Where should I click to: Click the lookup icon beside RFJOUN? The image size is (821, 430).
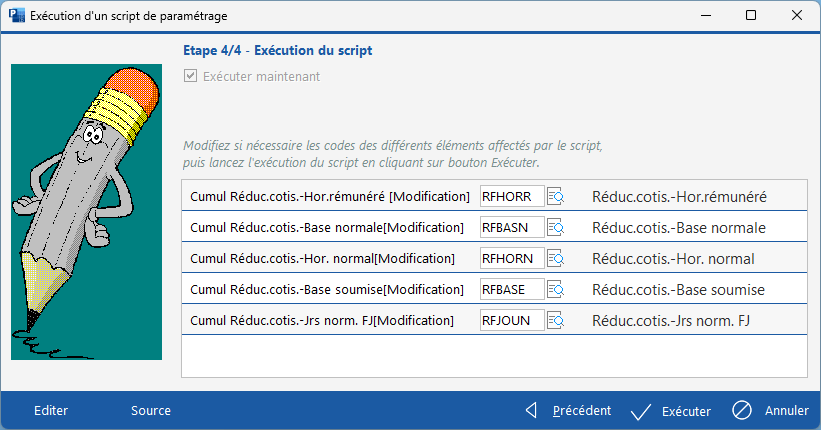(x=556, y=321)
